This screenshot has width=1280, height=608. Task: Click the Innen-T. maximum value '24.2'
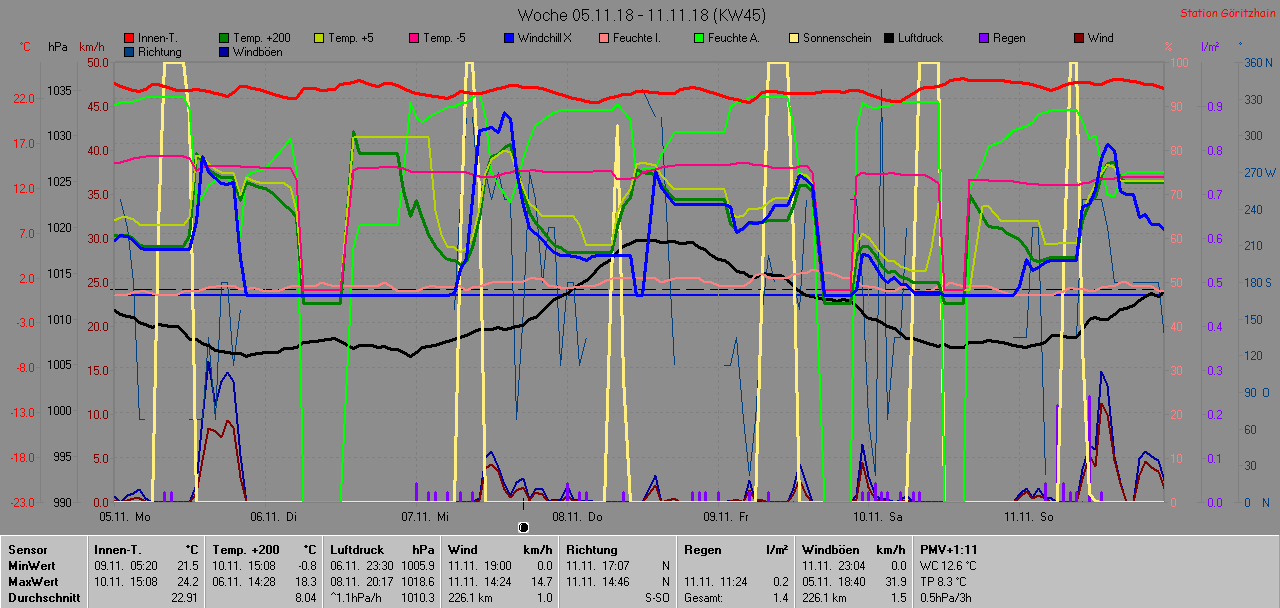188,582
